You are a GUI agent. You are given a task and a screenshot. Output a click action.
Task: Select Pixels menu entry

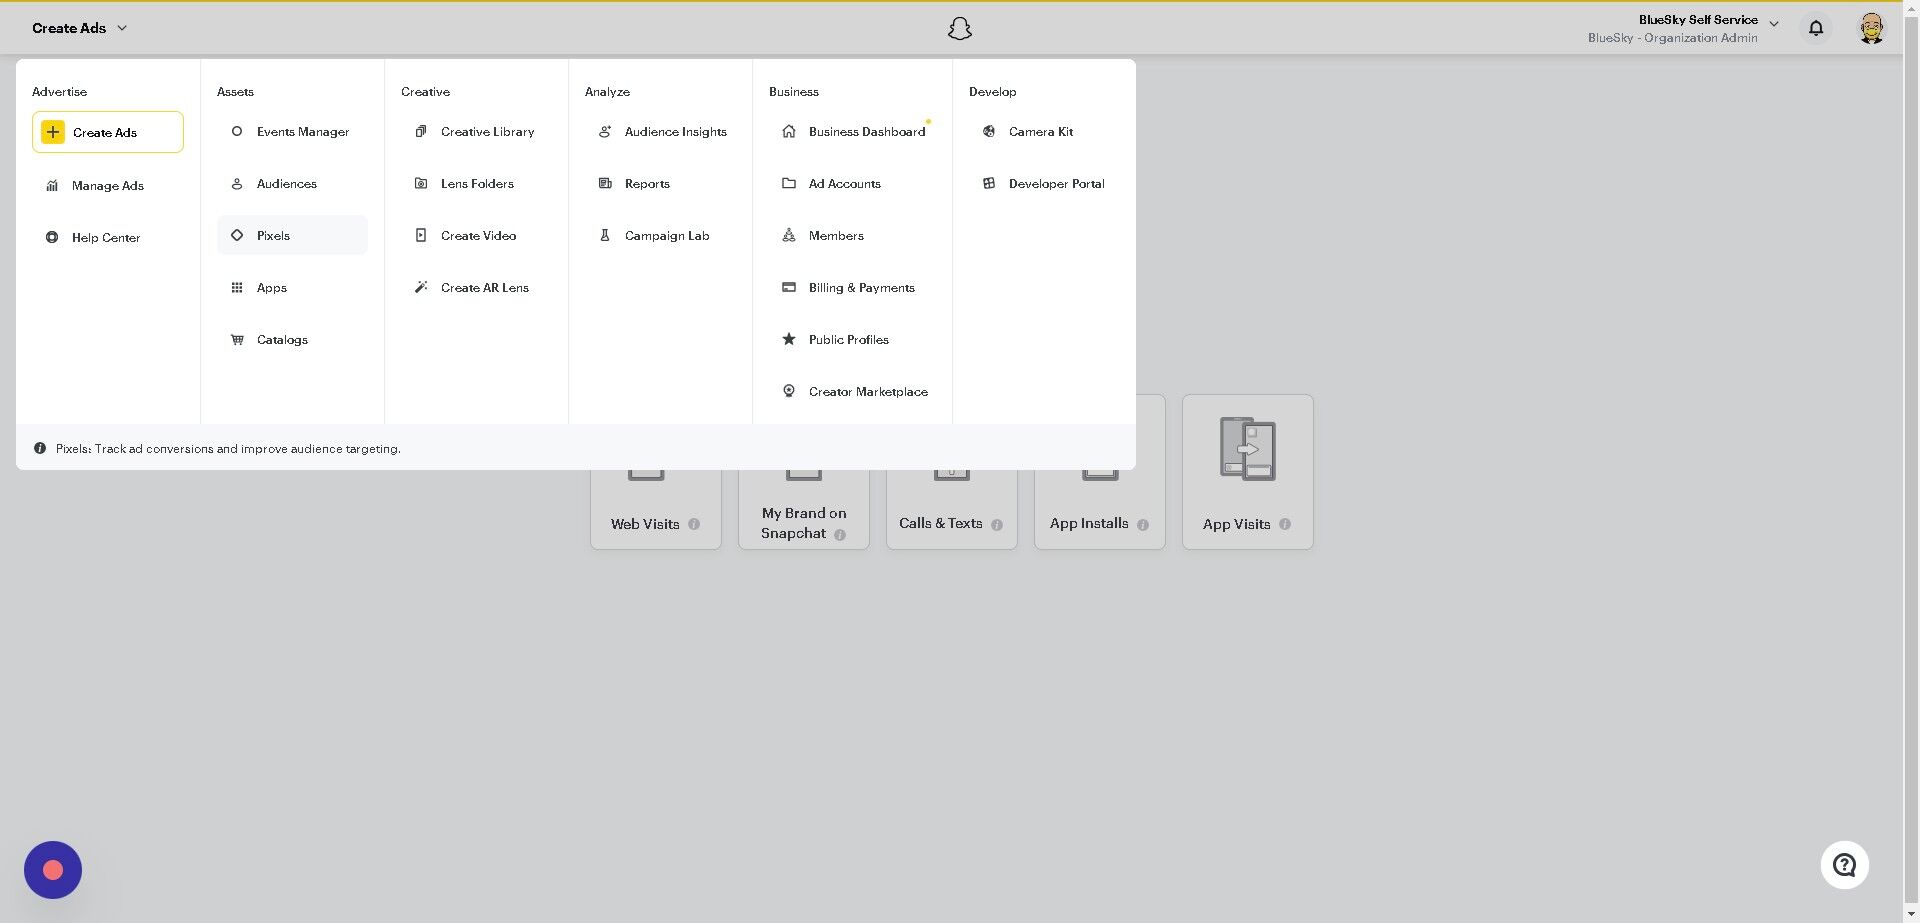coord(292,236)
